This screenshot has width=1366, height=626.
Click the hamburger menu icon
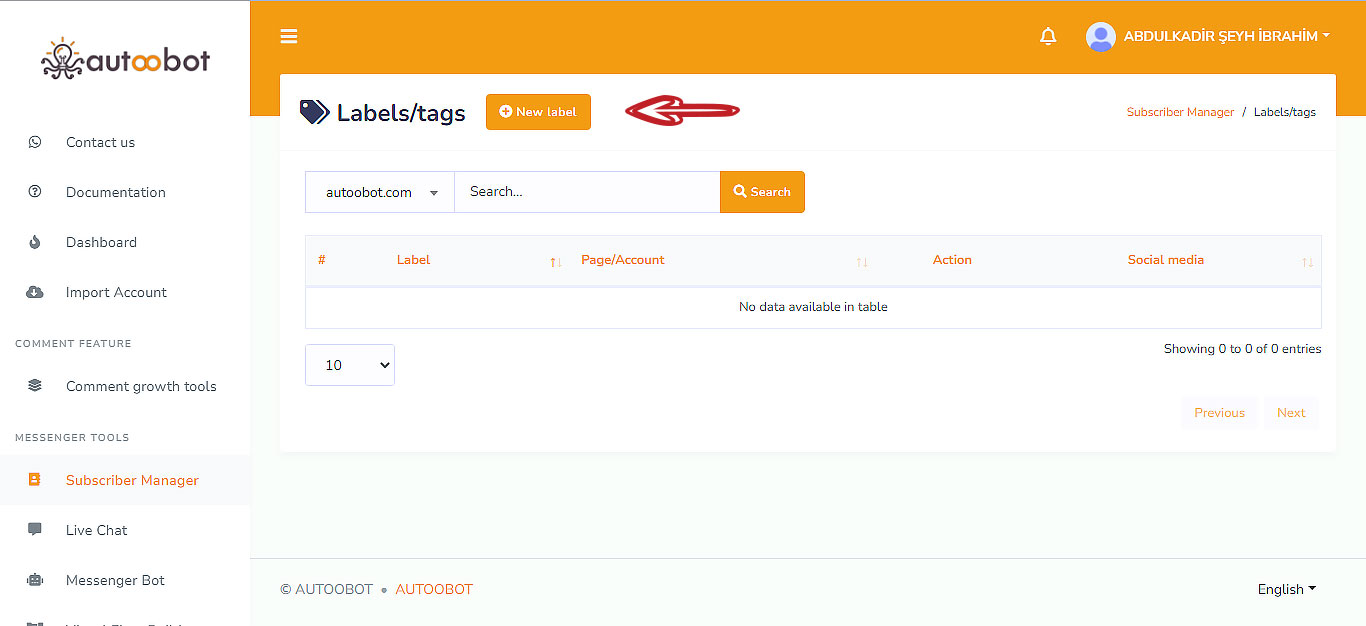[289, 37]
